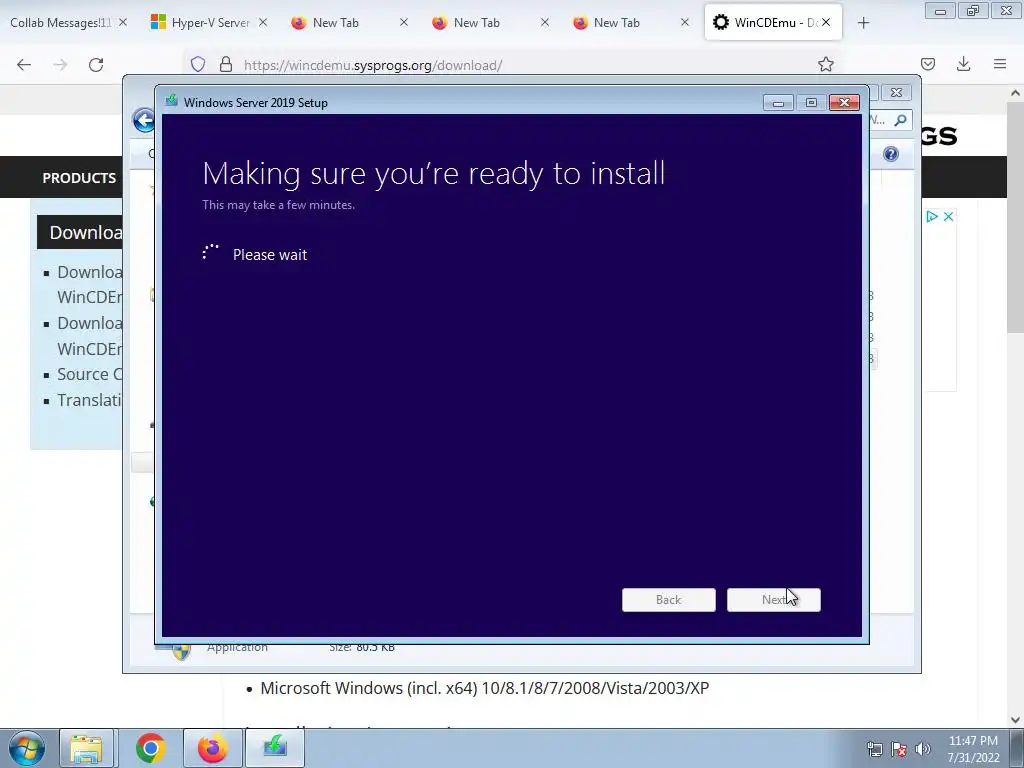Viewport: 1024px width, 768px height.
Task: Click the Windows Setup taskbar icon
Action: coord(275,748)
